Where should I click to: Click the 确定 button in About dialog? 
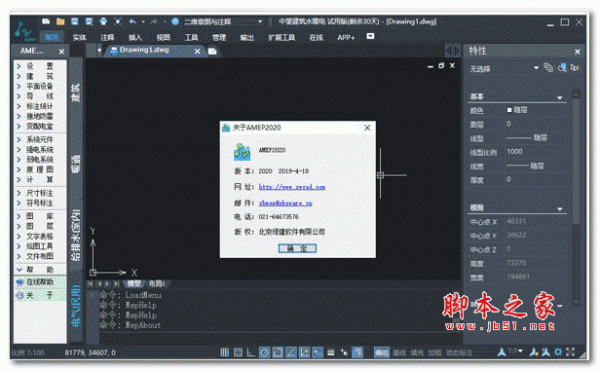[x=297, y=249]
